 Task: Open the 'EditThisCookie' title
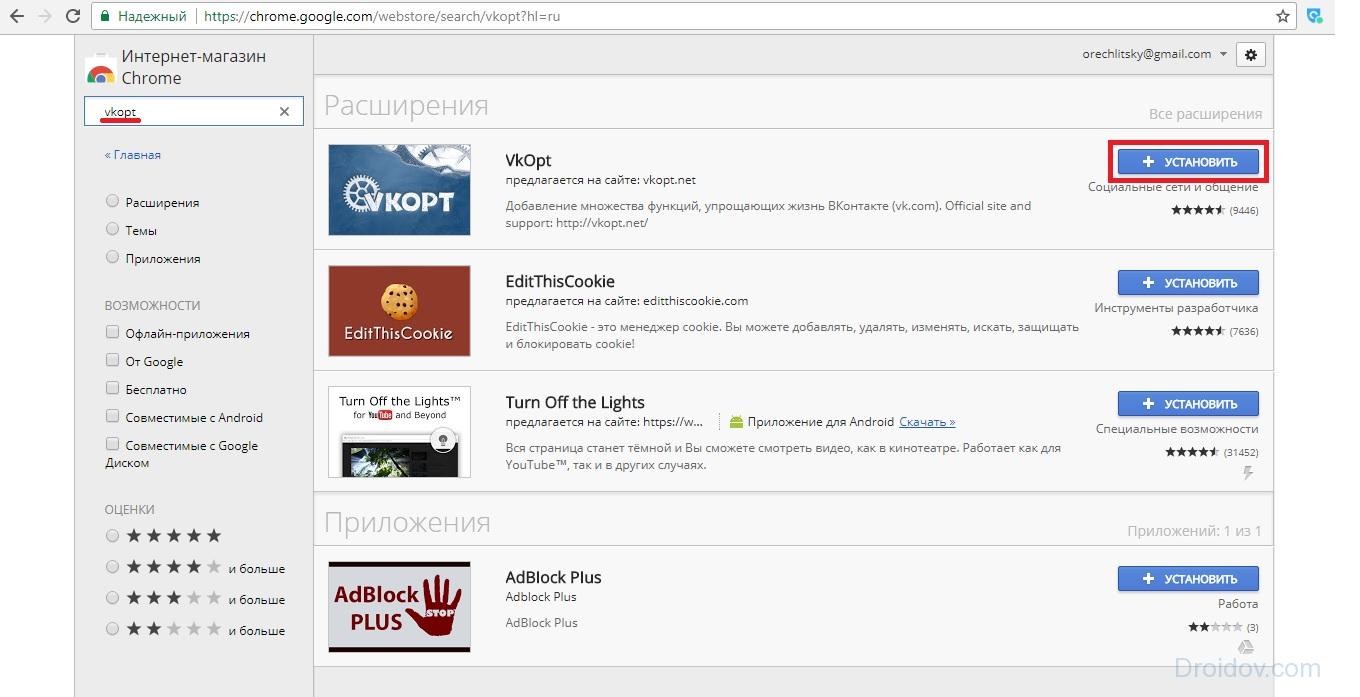click(560, 281)
